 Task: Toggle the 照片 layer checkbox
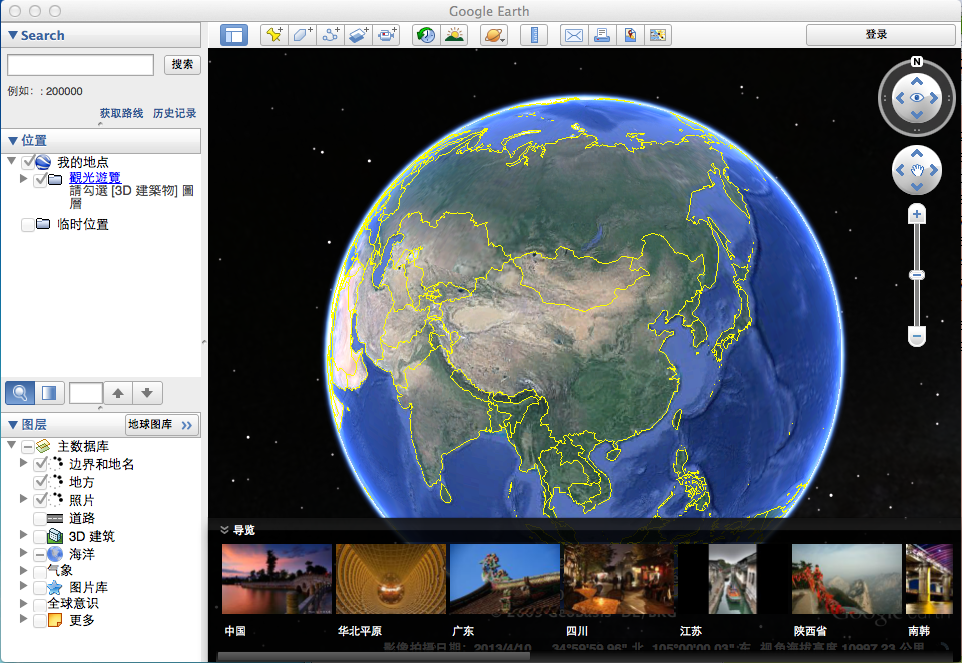click(x=40, y=500)
